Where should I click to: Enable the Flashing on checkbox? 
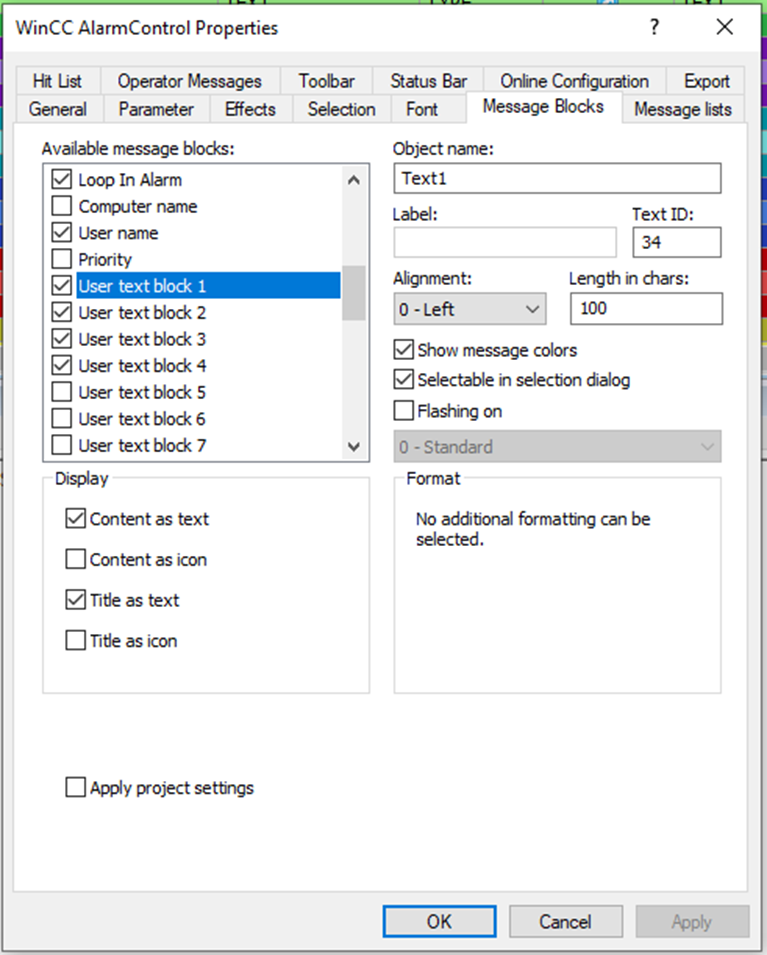[x=403, y=411]
